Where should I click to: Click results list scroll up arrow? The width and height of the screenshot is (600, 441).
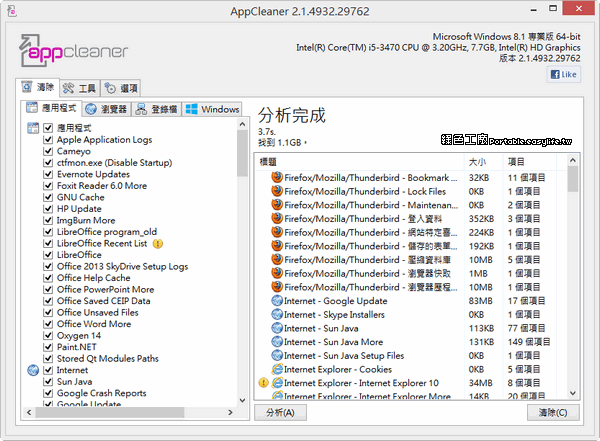click(x=573, y=160)
